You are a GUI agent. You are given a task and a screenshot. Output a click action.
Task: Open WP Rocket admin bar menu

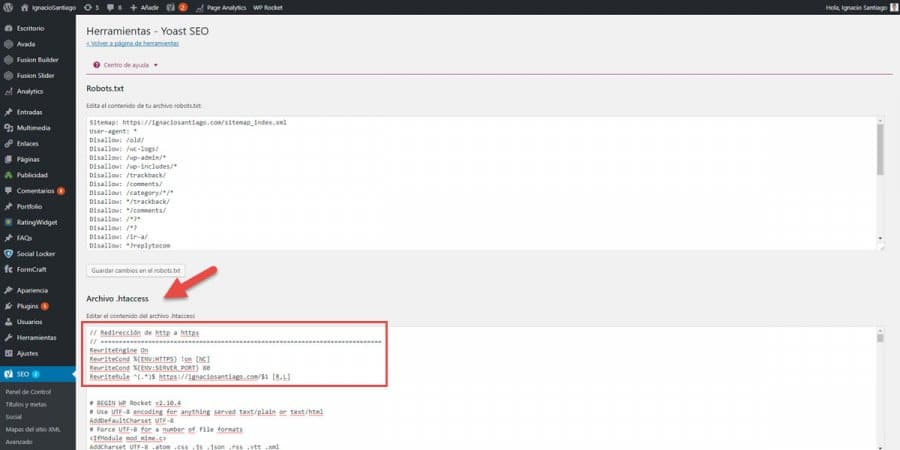(x=267, y=7)
